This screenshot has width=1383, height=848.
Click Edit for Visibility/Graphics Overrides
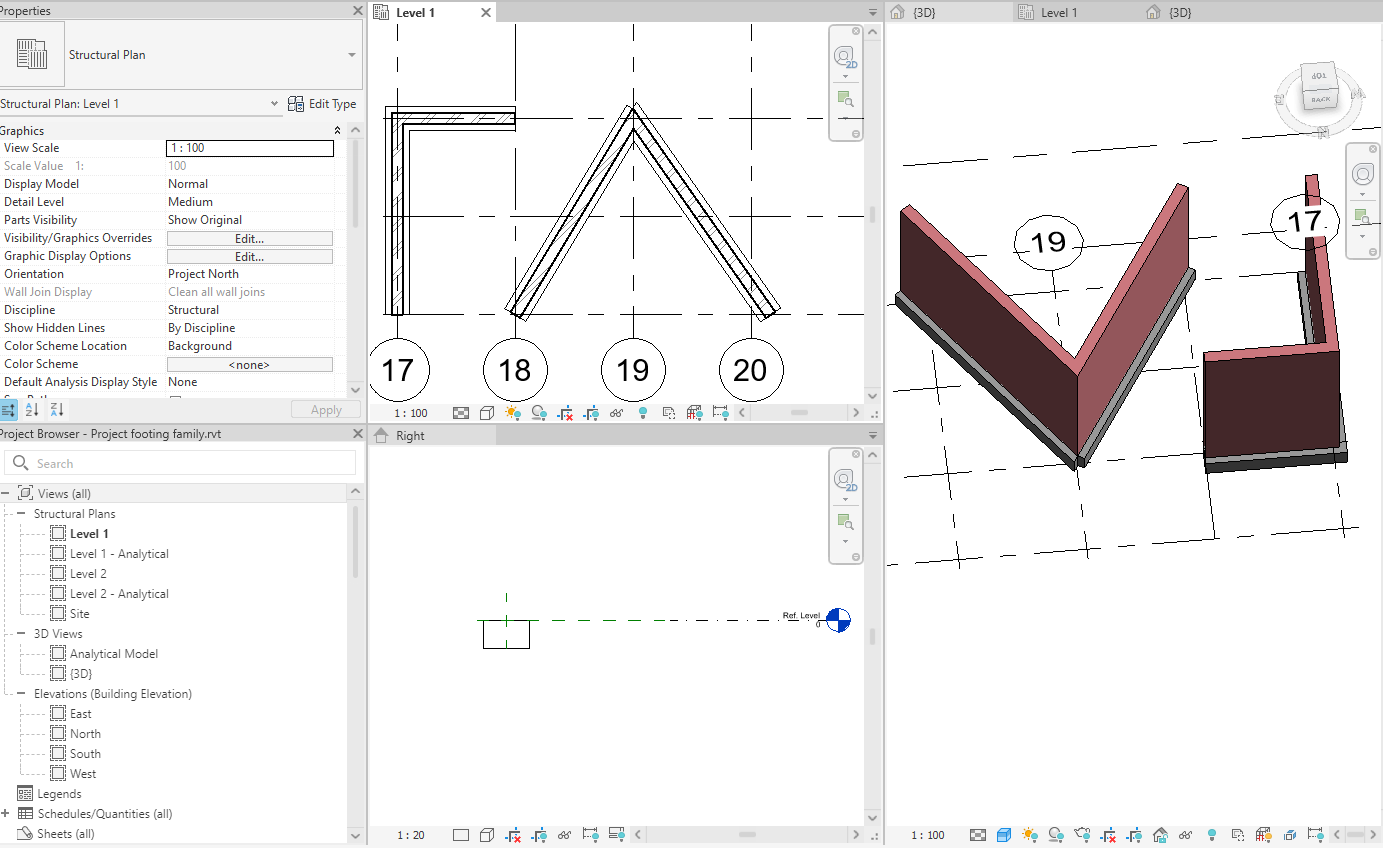tap(249, 237)
